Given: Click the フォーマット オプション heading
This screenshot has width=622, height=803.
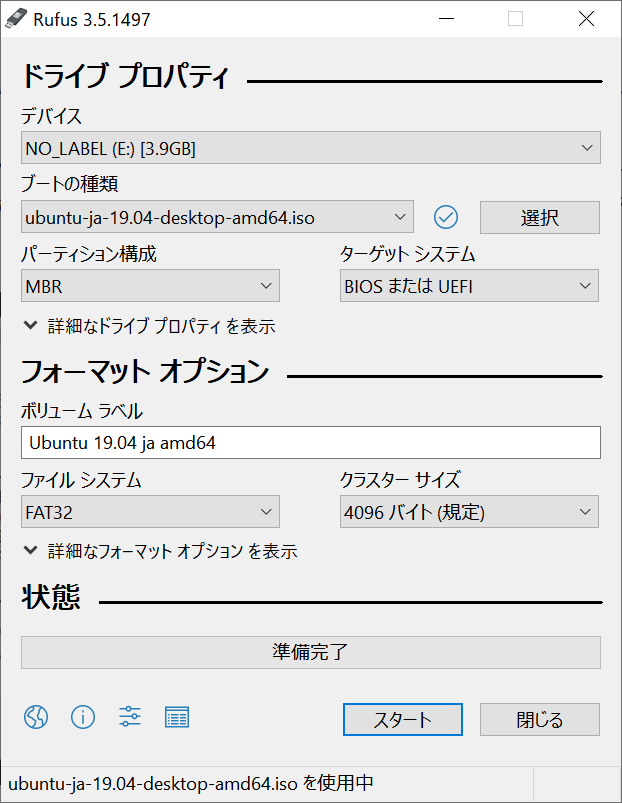Looking at the screenshot, I should 145,371.
